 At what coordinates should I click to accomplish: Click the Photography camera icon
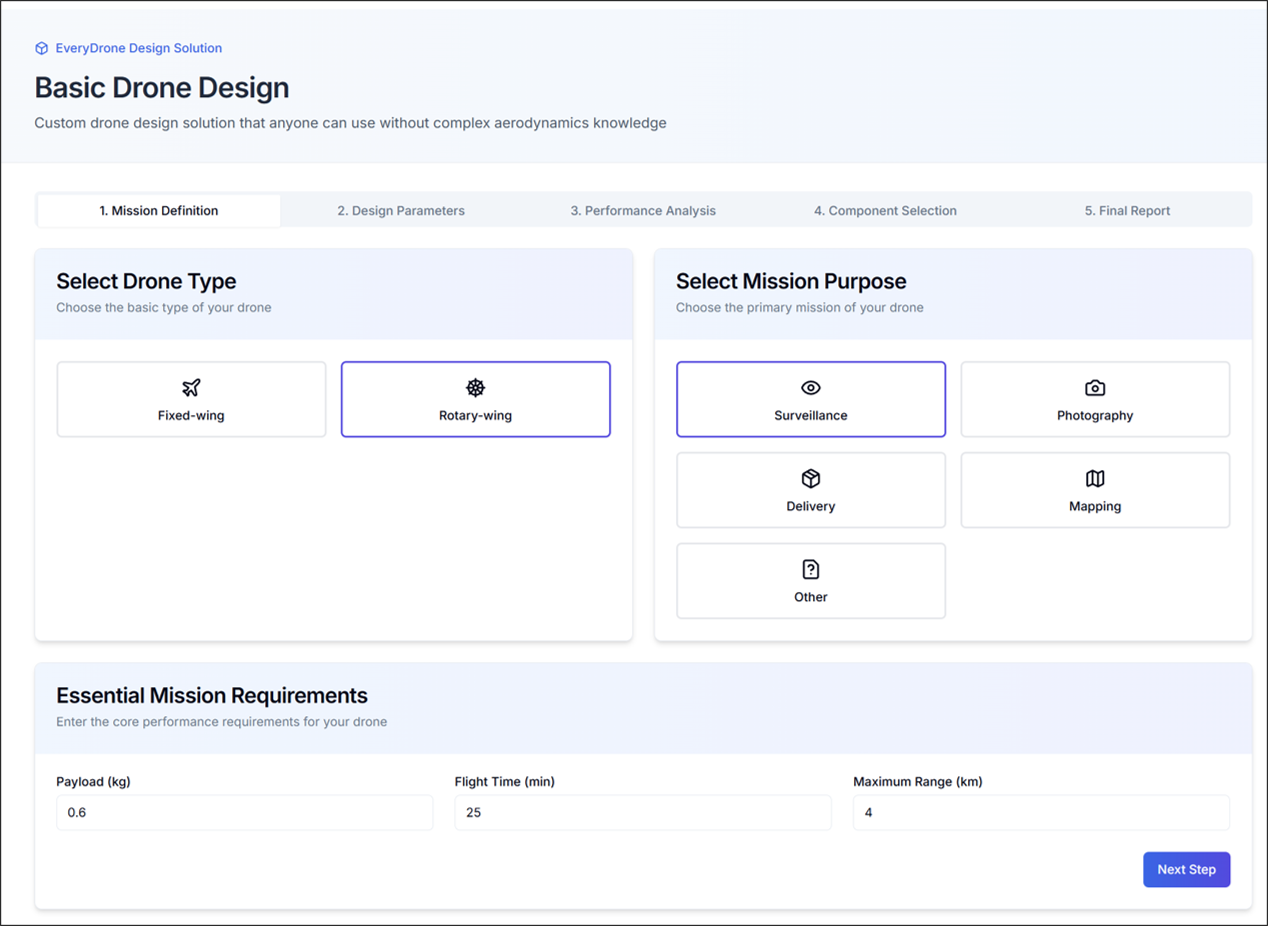pyautogui.click(x=1095, y=388)
